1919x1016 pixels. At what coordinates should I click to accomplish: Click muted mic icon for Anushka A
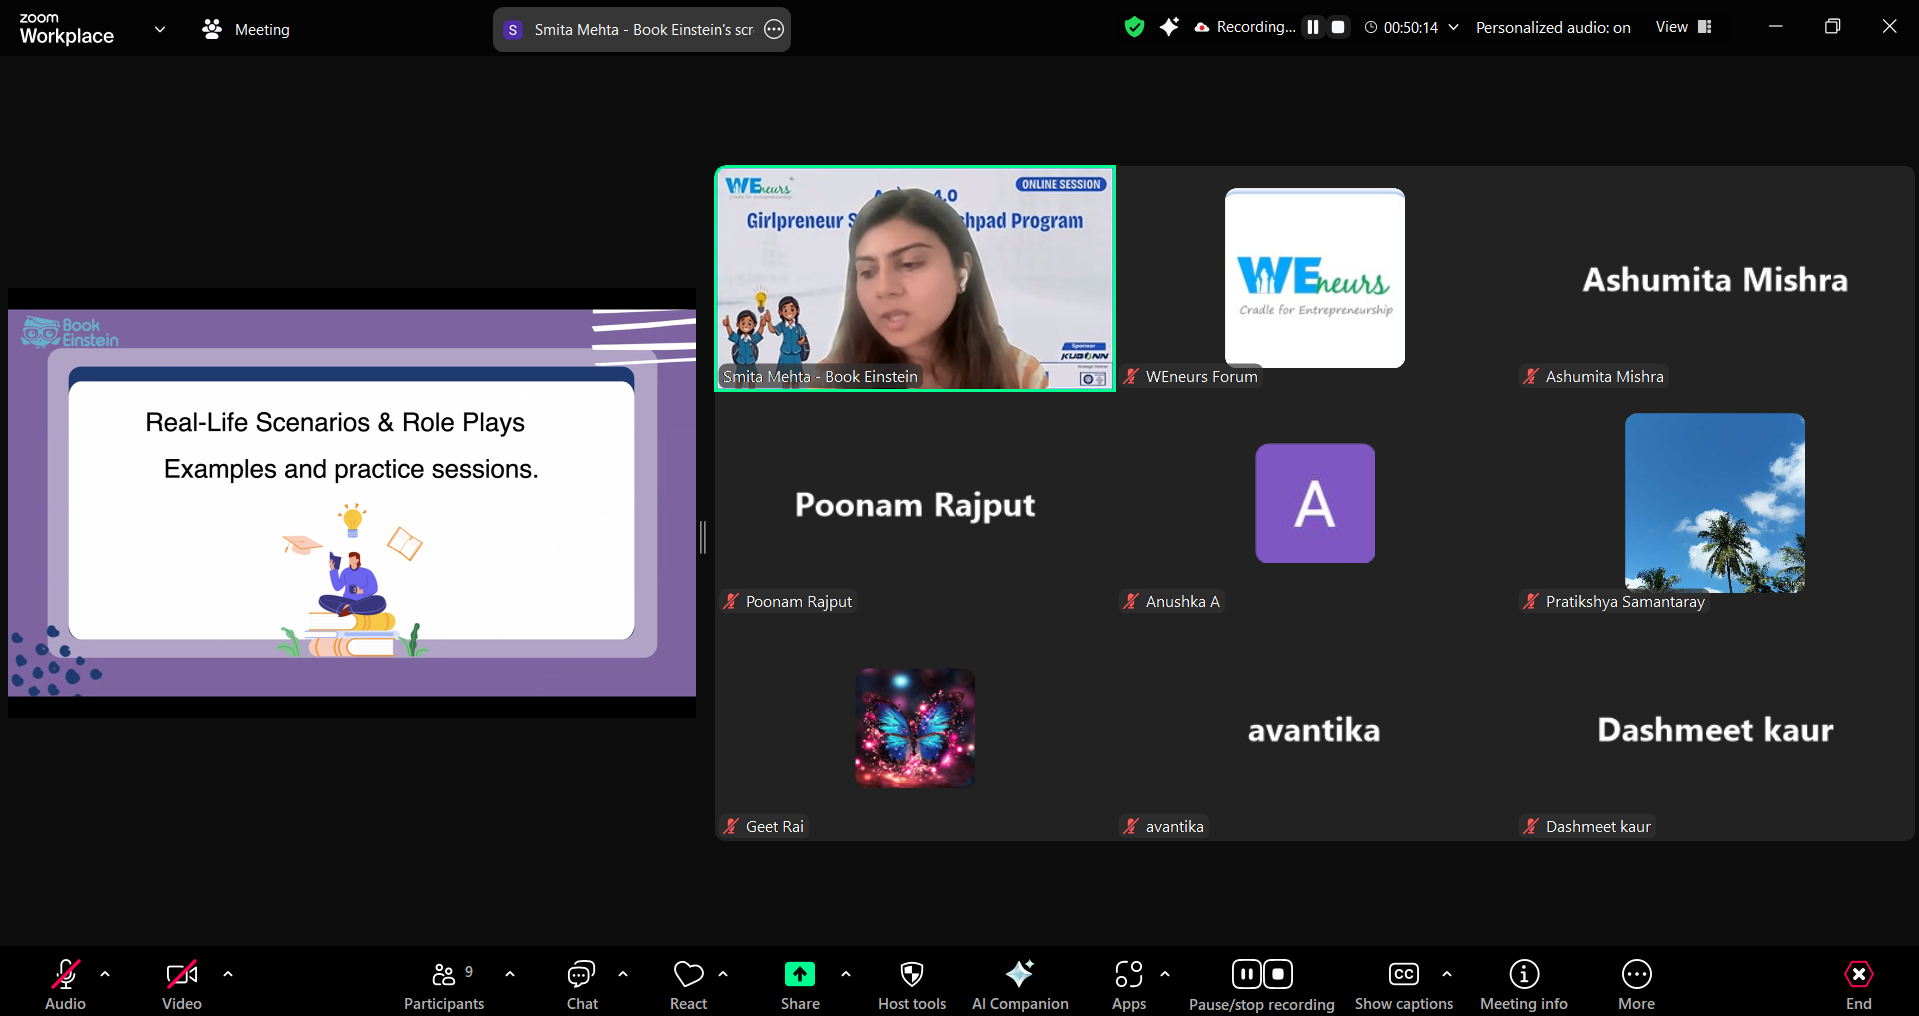[1131, 602]
